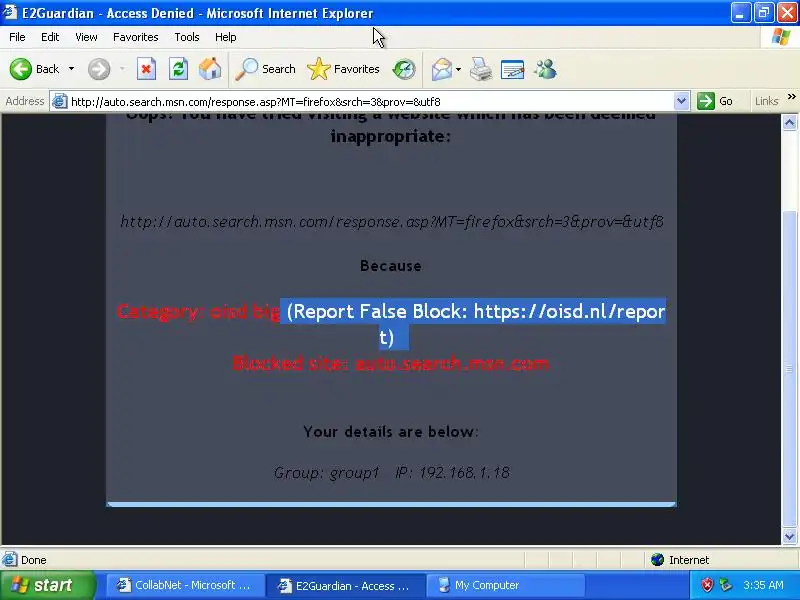Open the Windows start button
Screen dimensions: 800x600
coord(47,585)
